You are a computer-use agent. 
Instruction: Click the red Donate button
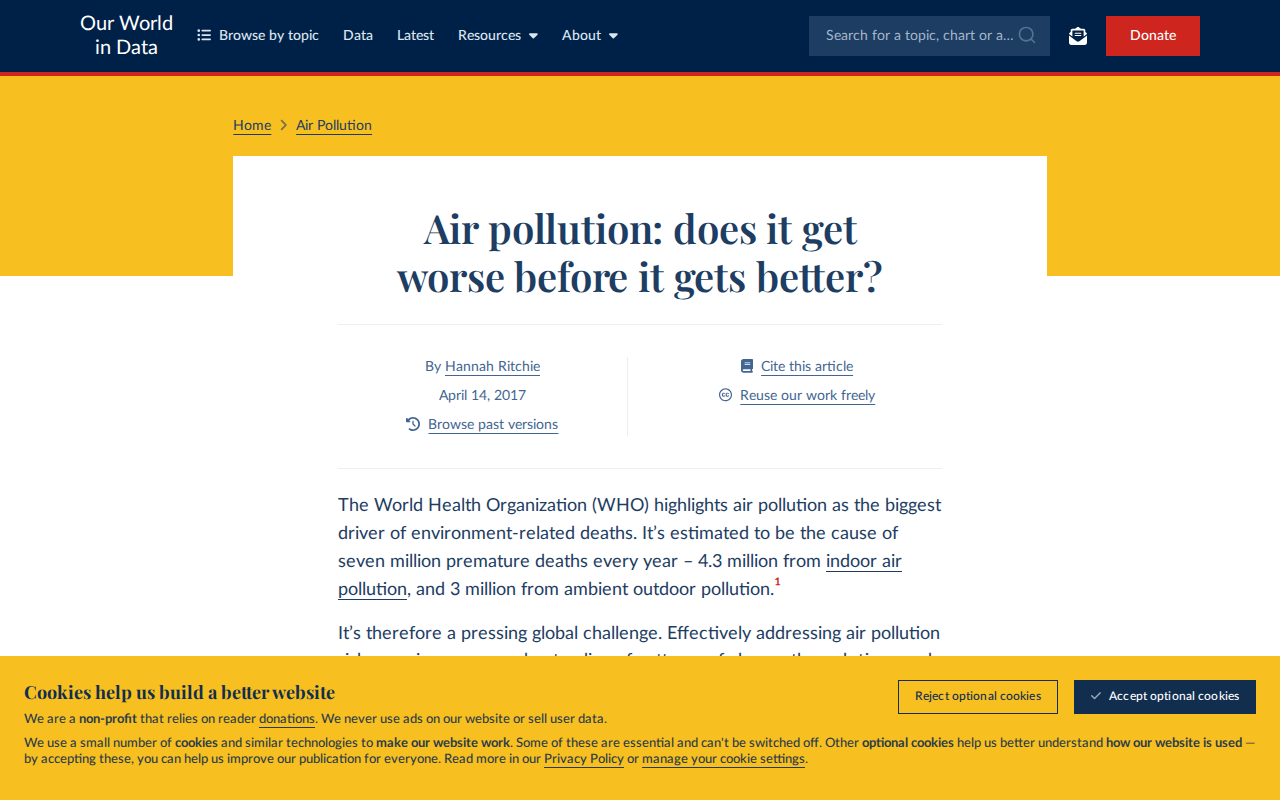[1153, 36]
